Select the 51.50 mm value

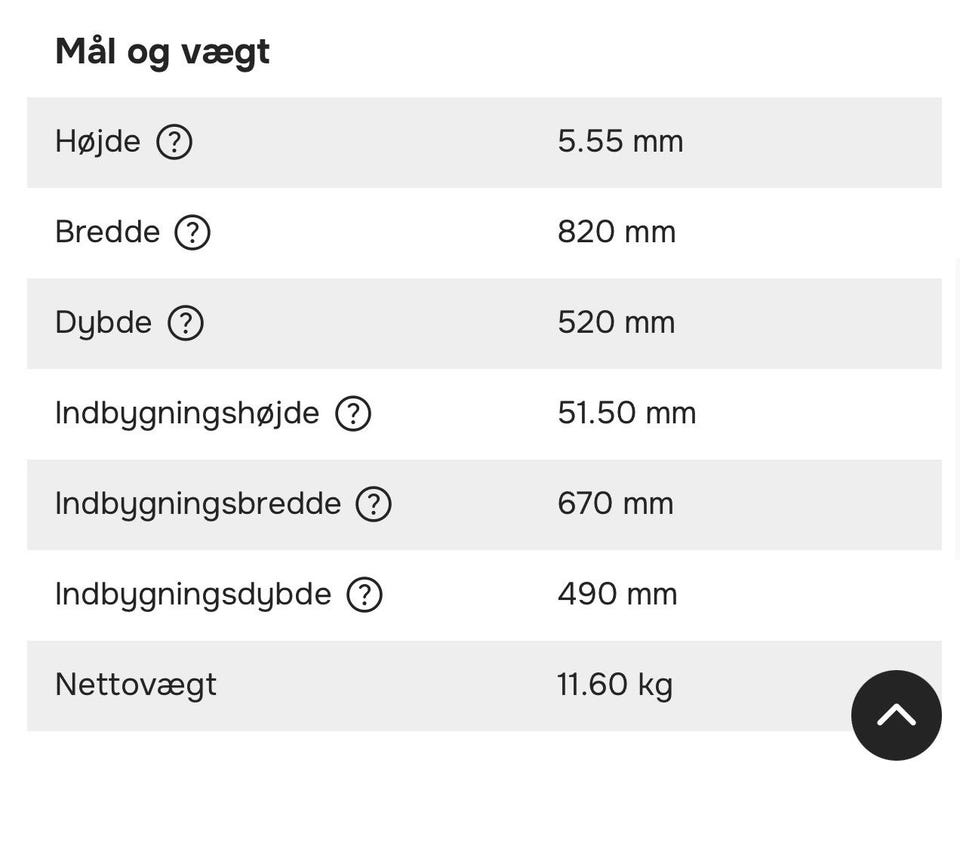tap(626, 413)
